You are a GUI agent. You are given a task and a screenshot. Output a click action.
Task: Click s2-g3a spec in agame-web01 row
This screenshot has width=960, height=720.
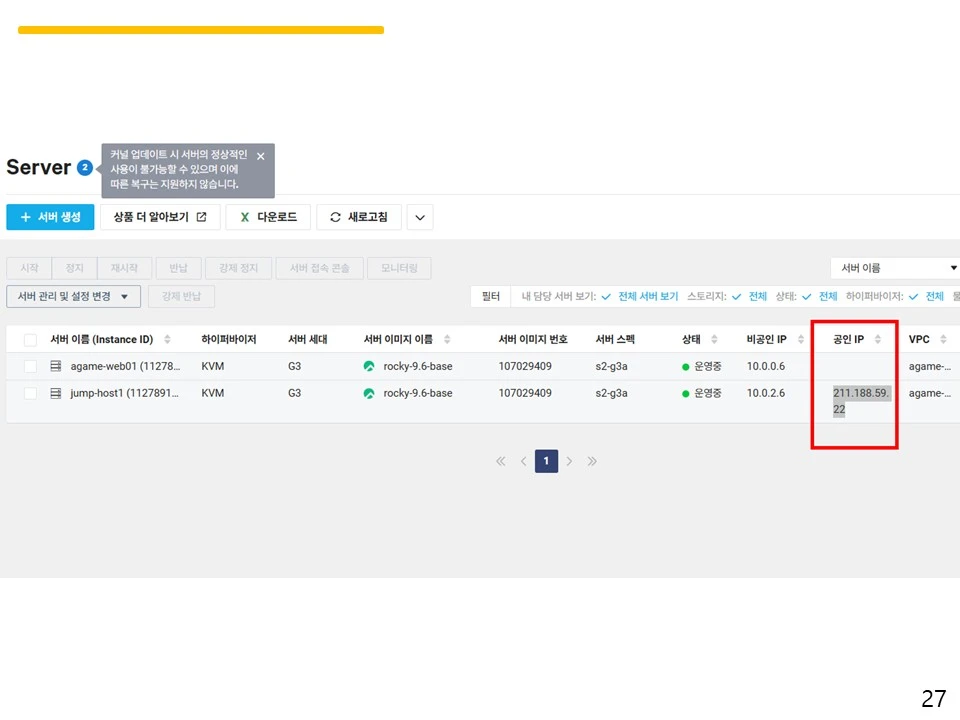[x=611, y=366]
